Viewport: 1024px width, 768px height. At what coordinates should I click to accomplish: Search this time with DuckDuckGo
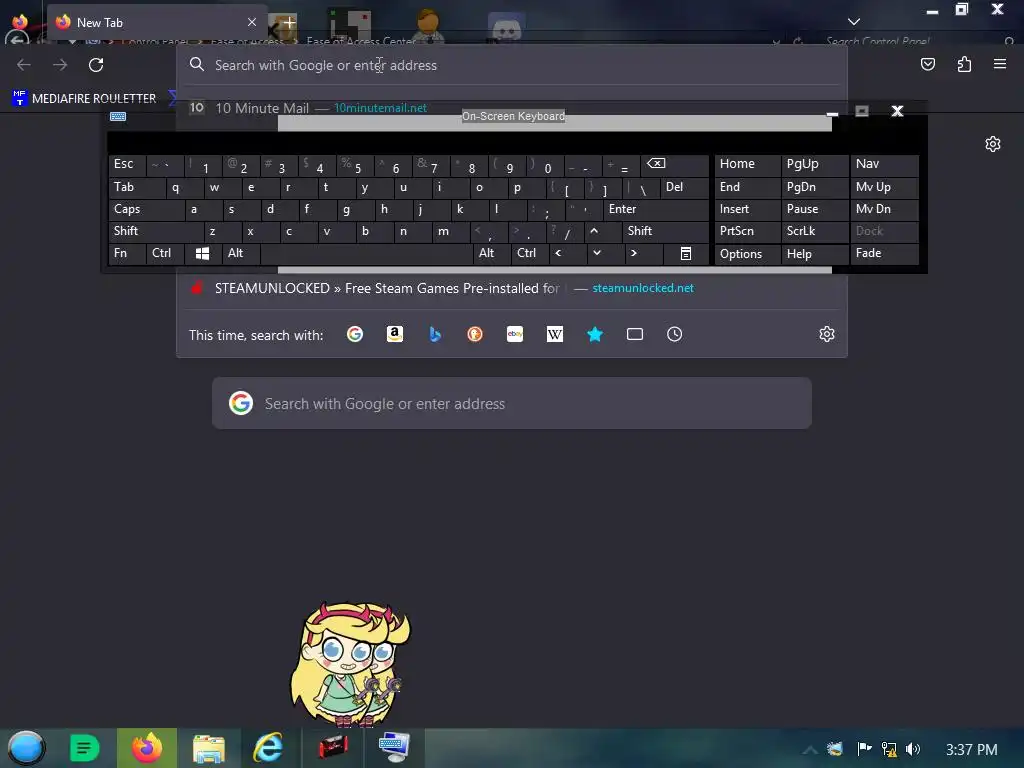coord(475,334)
